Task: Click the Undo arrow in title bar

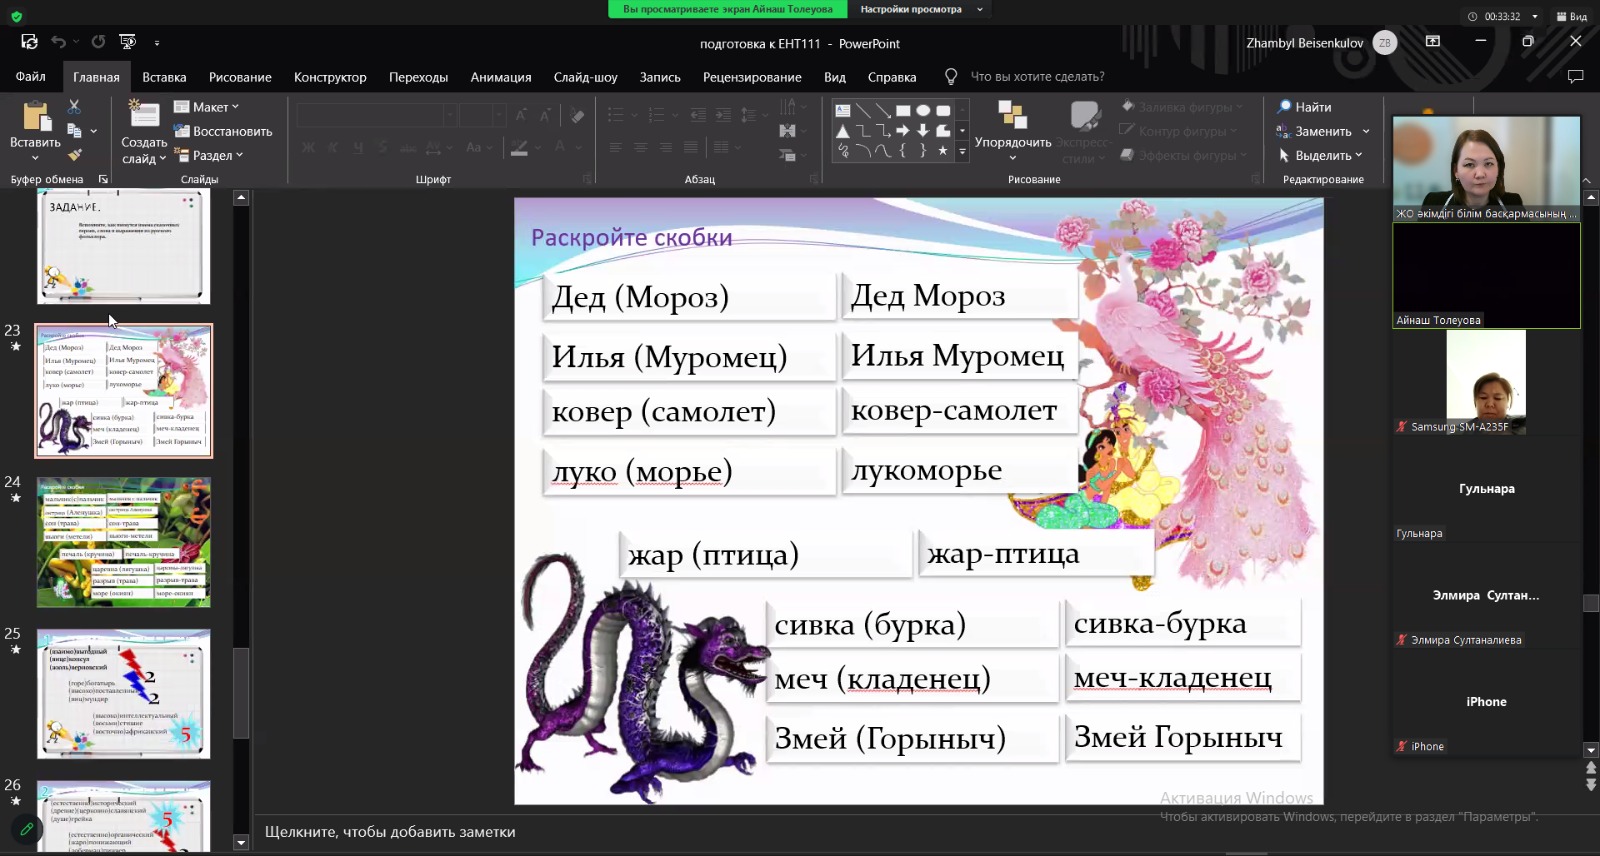Action: pyautogui.click(x=59, y=42)
